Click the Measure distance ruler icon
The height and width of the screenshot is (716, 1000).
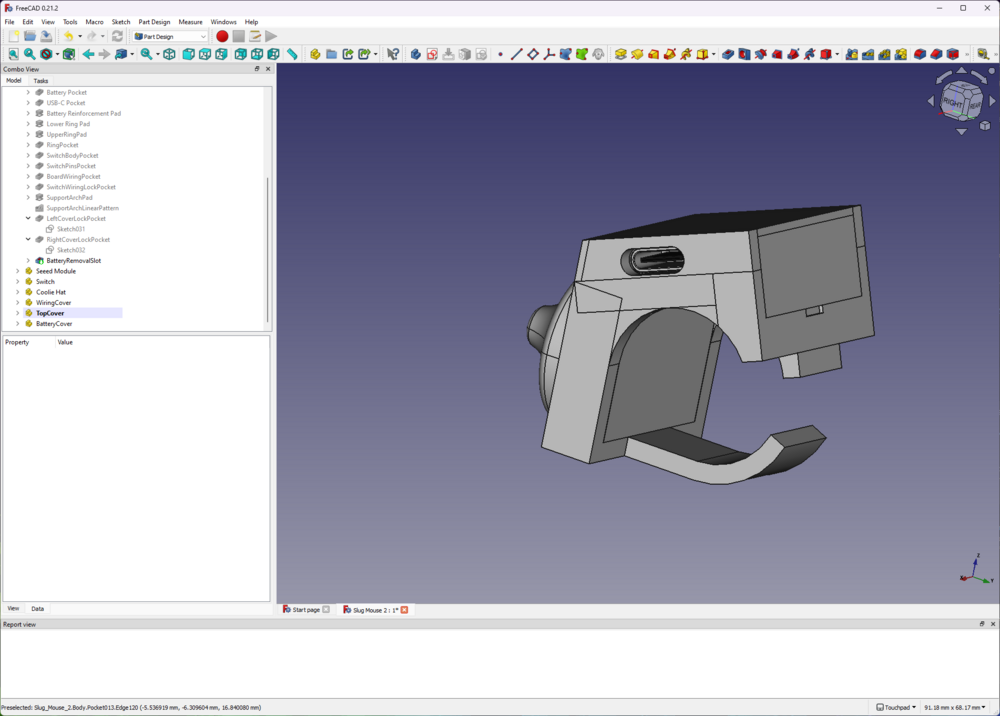(x=292, y=54)
